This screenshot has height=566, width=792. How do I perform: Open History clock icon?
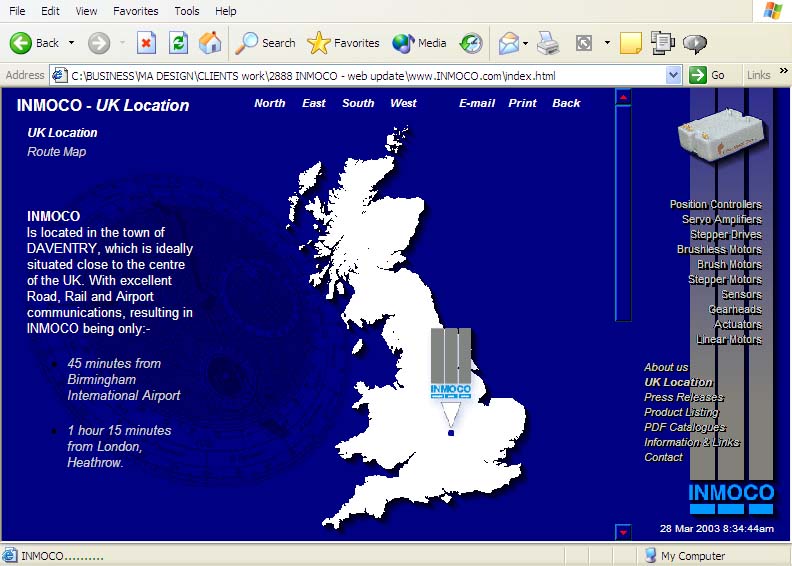click(471, 43)
